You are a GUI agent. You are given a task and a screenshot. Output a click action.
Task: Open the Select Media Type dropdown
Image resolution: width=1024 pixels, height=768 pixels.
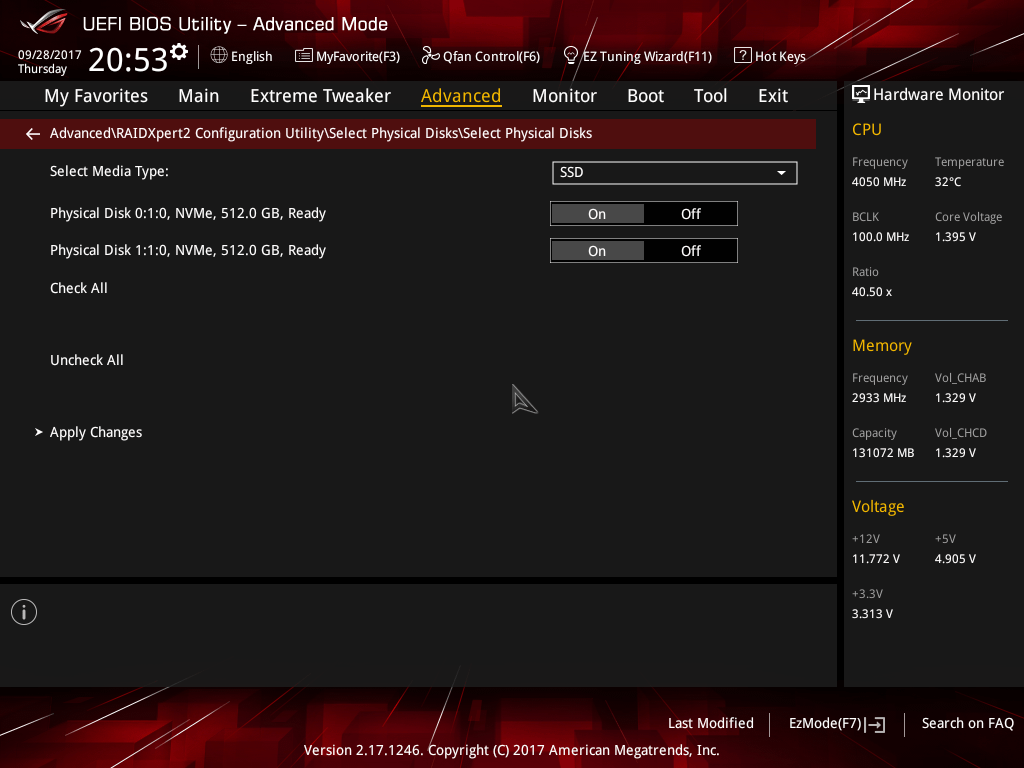click(x=675, y=173)
